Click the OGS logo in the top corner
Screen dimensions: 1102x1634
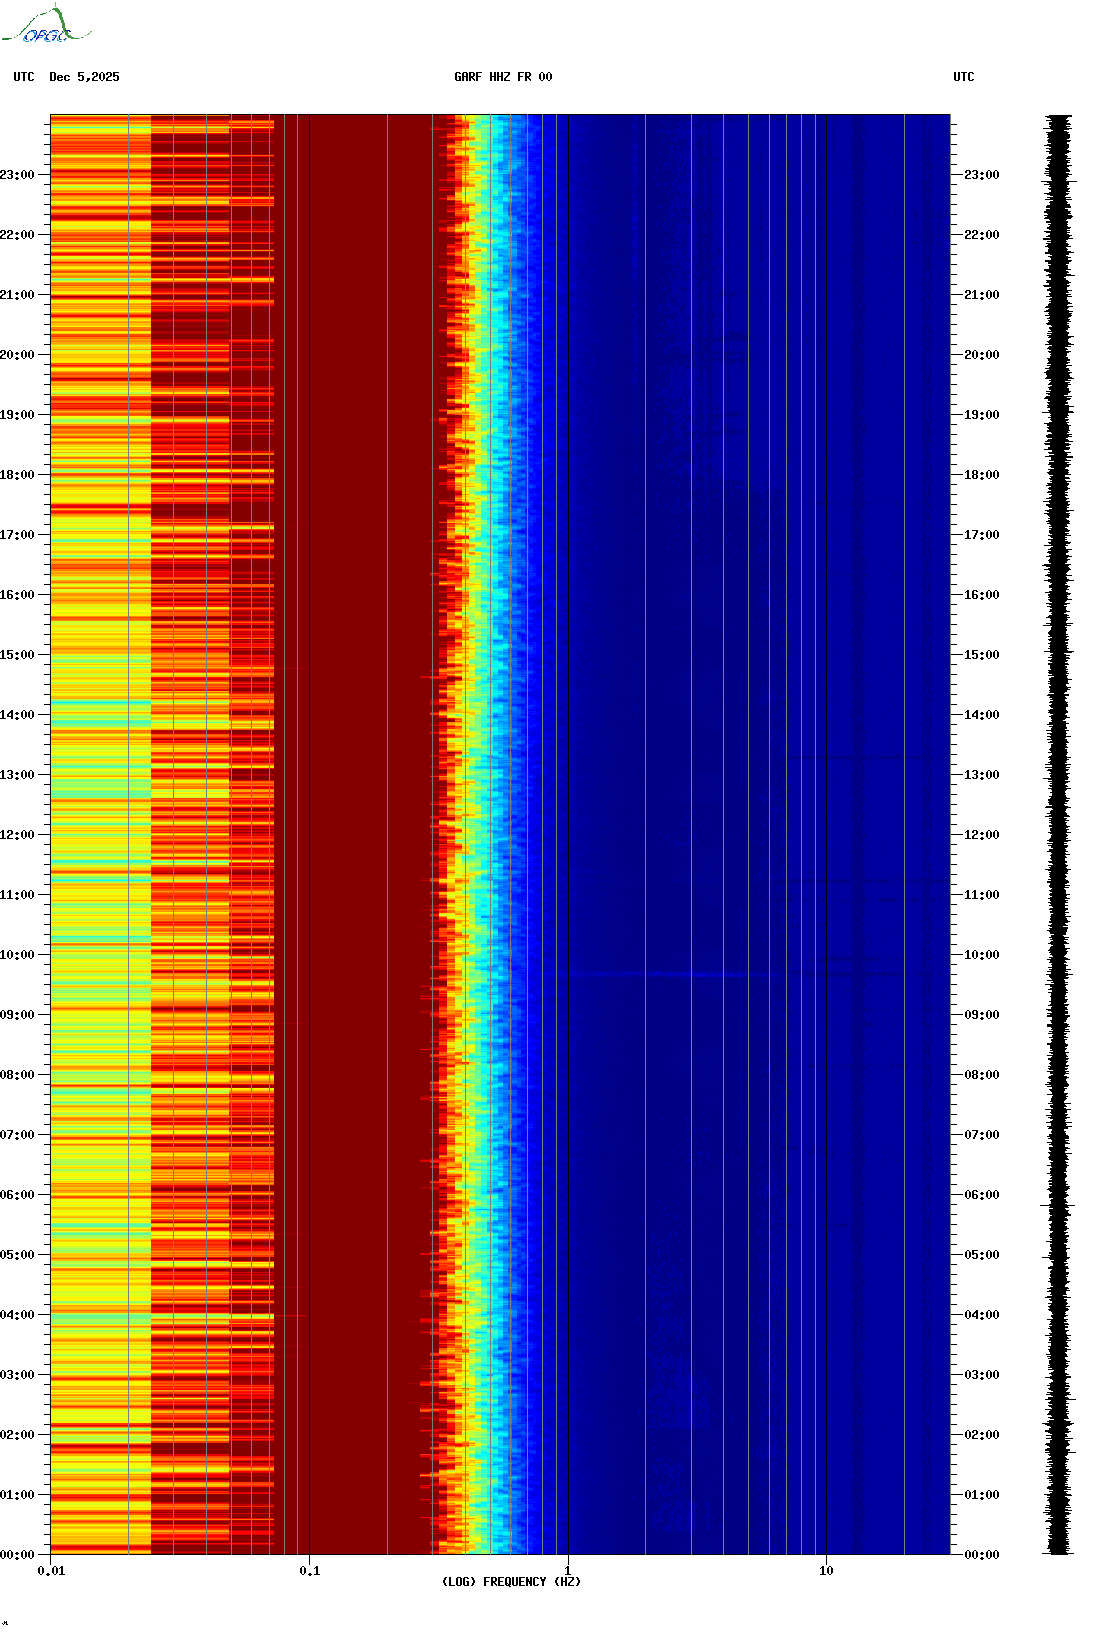47,27
